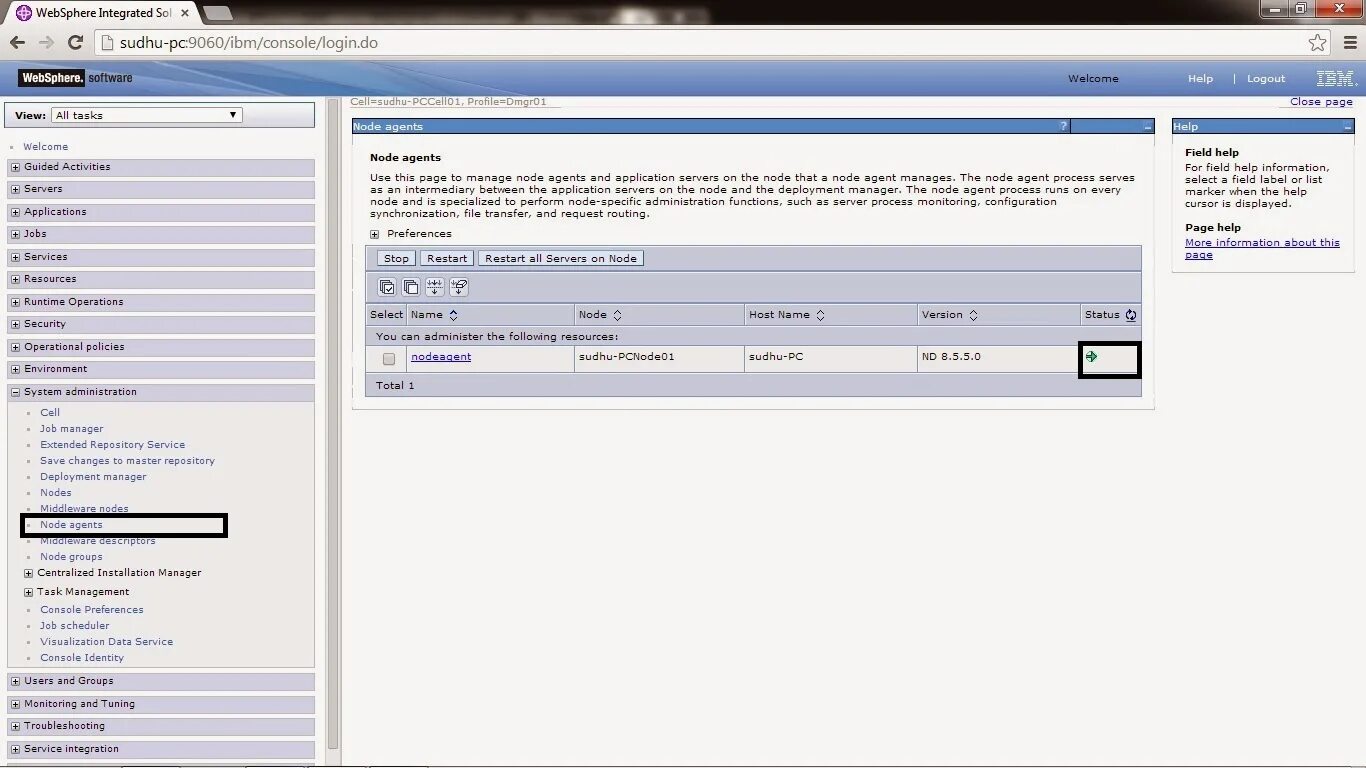Collapse the System administration group

click(x=16, y=392)
